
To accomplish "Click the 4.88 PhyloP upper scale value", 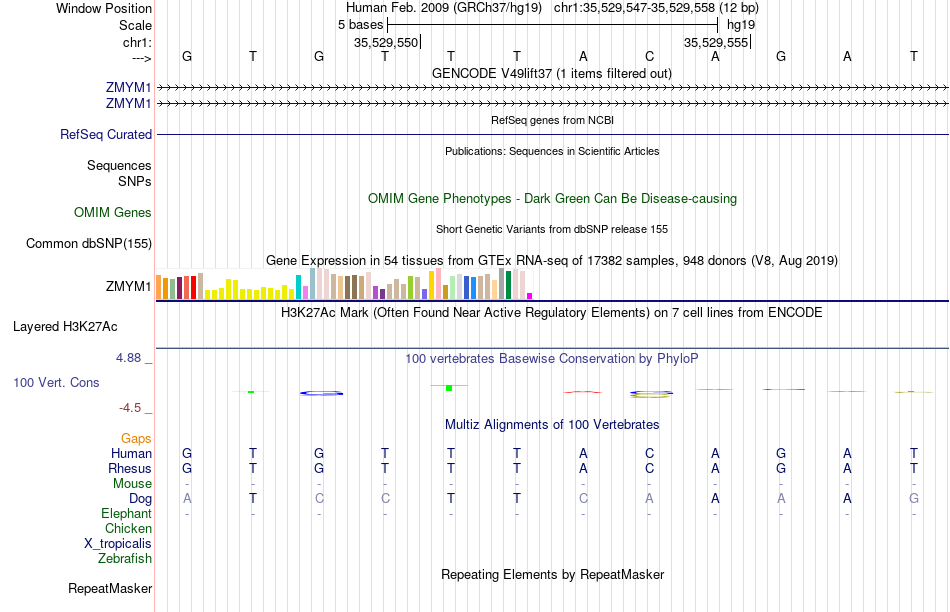I will 128,358.
